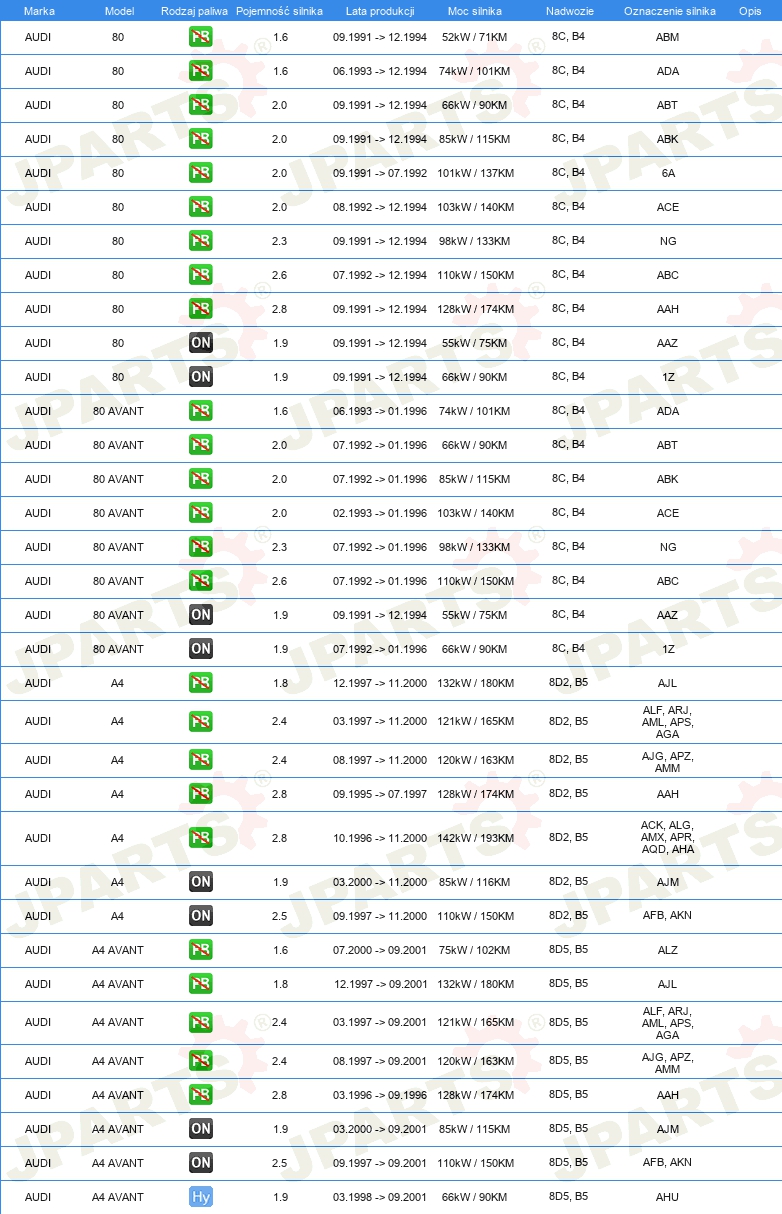Select engine code 6A cell
Viewport: 782px width, 1214px height.
coord(668,173)
